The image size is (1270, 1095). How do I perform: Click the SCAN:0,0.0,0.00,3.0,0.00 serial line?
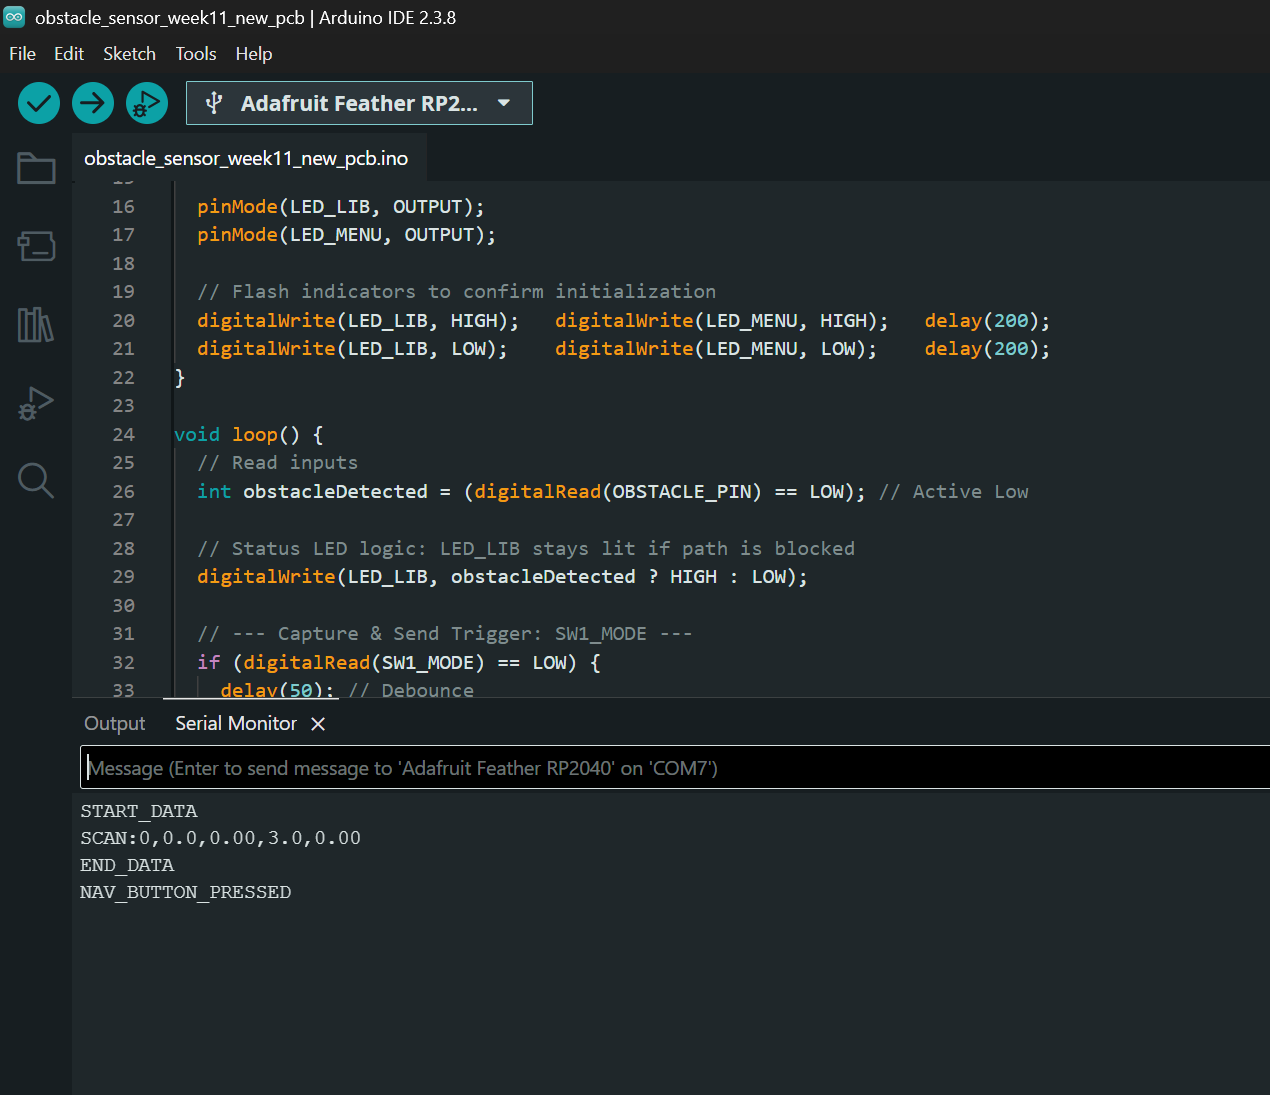(220, 838)
